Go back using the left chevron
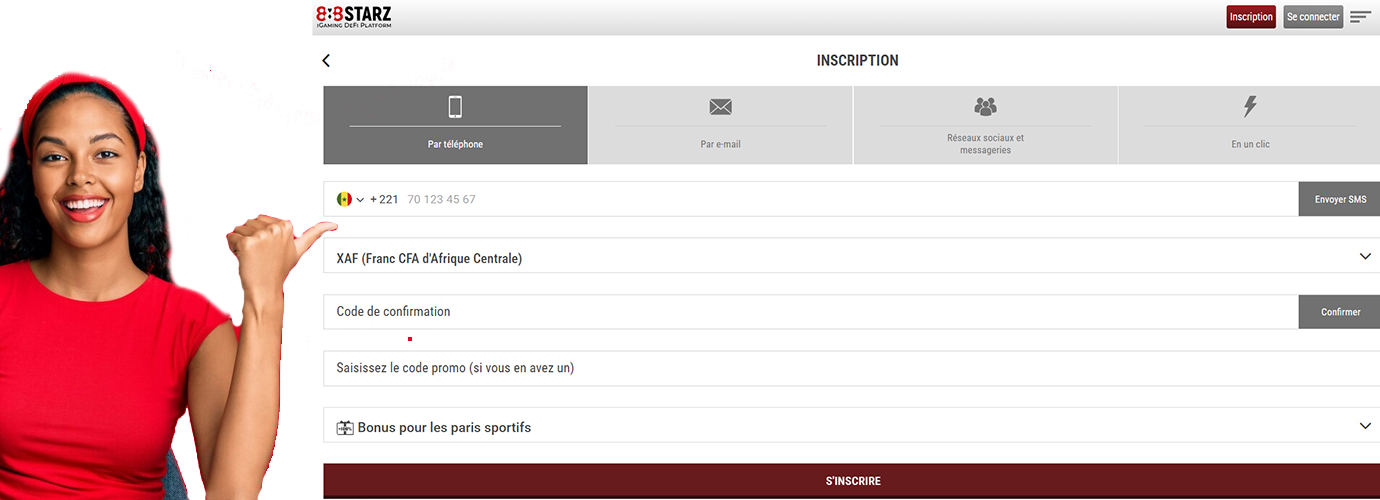 tap(326, 61)
